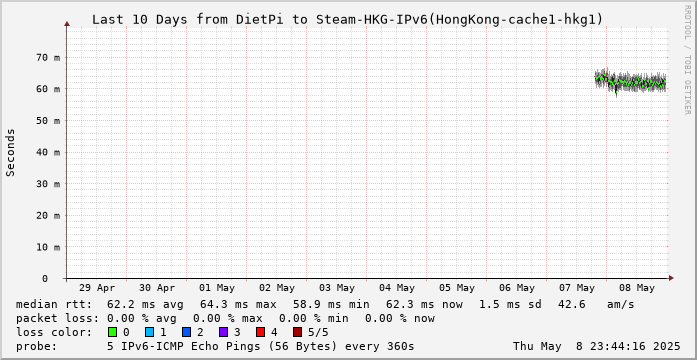The height and width of the screenshot is (360, 697).
Task: Click the 70 m y-axis tick label
Action: click(48, 57)
